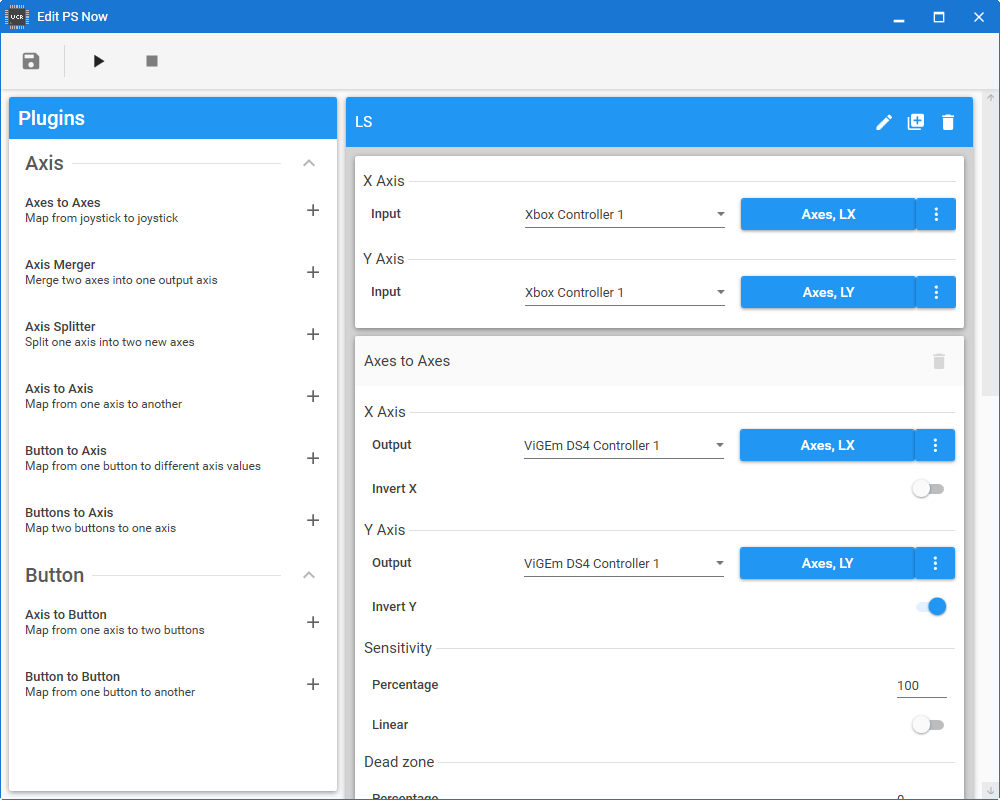The image size is (1000, 800).
Task: Click scrollbar down arrow at bottom right
Action: tap(990, 790)
